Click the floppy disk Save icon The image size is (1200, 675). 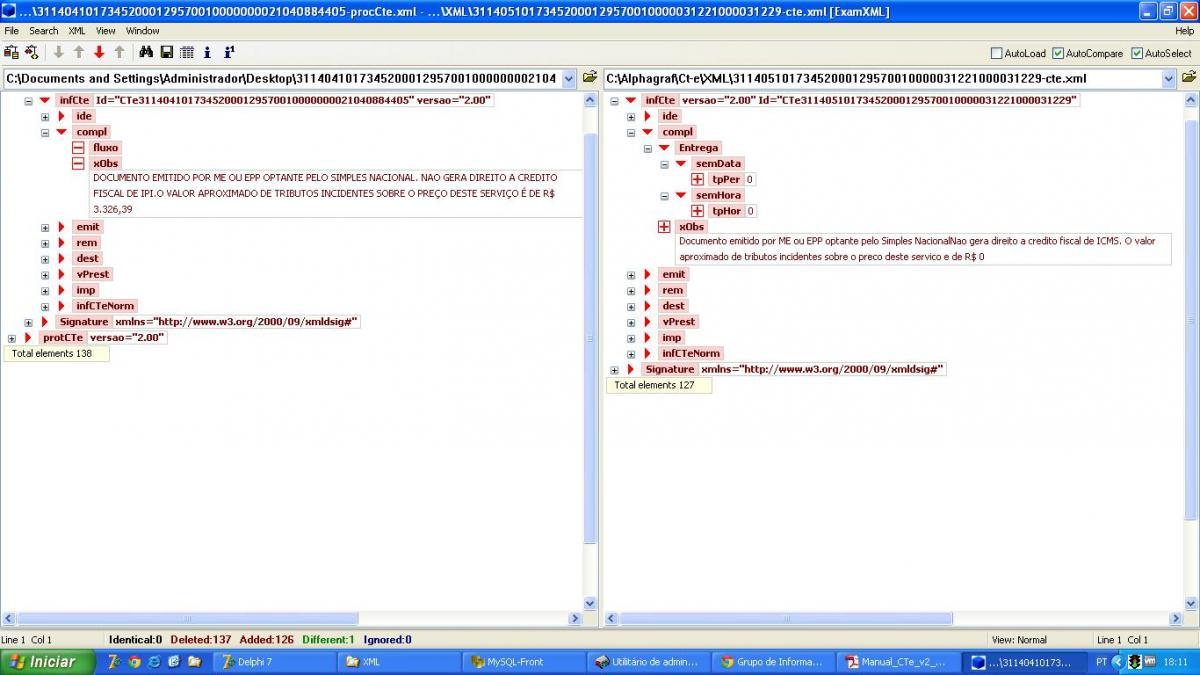166,52
